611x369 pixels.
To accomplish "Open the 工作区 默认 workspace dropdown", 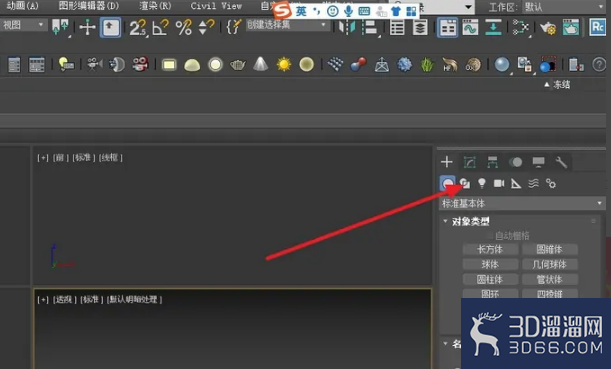I will (563, 7).
